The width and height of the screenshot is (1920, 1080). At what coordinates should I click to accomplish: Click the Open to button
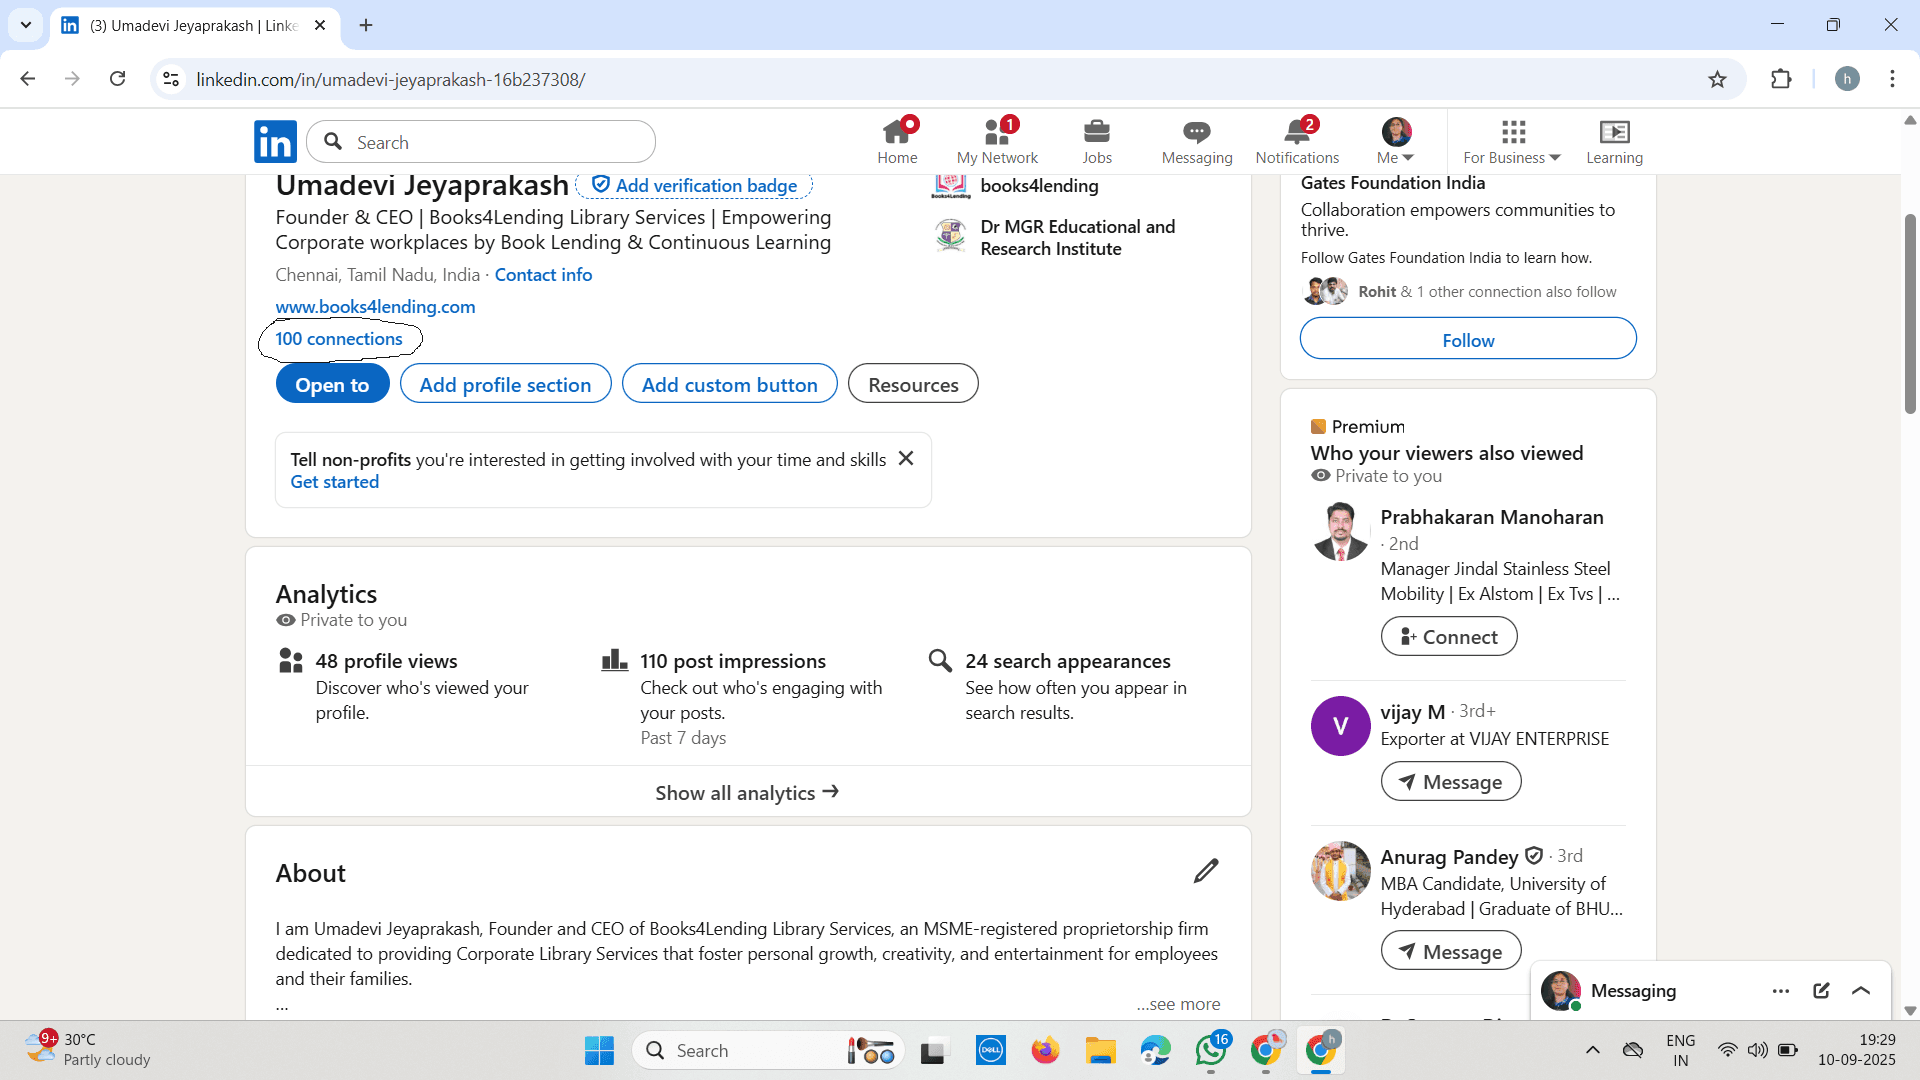click(332, 384)
